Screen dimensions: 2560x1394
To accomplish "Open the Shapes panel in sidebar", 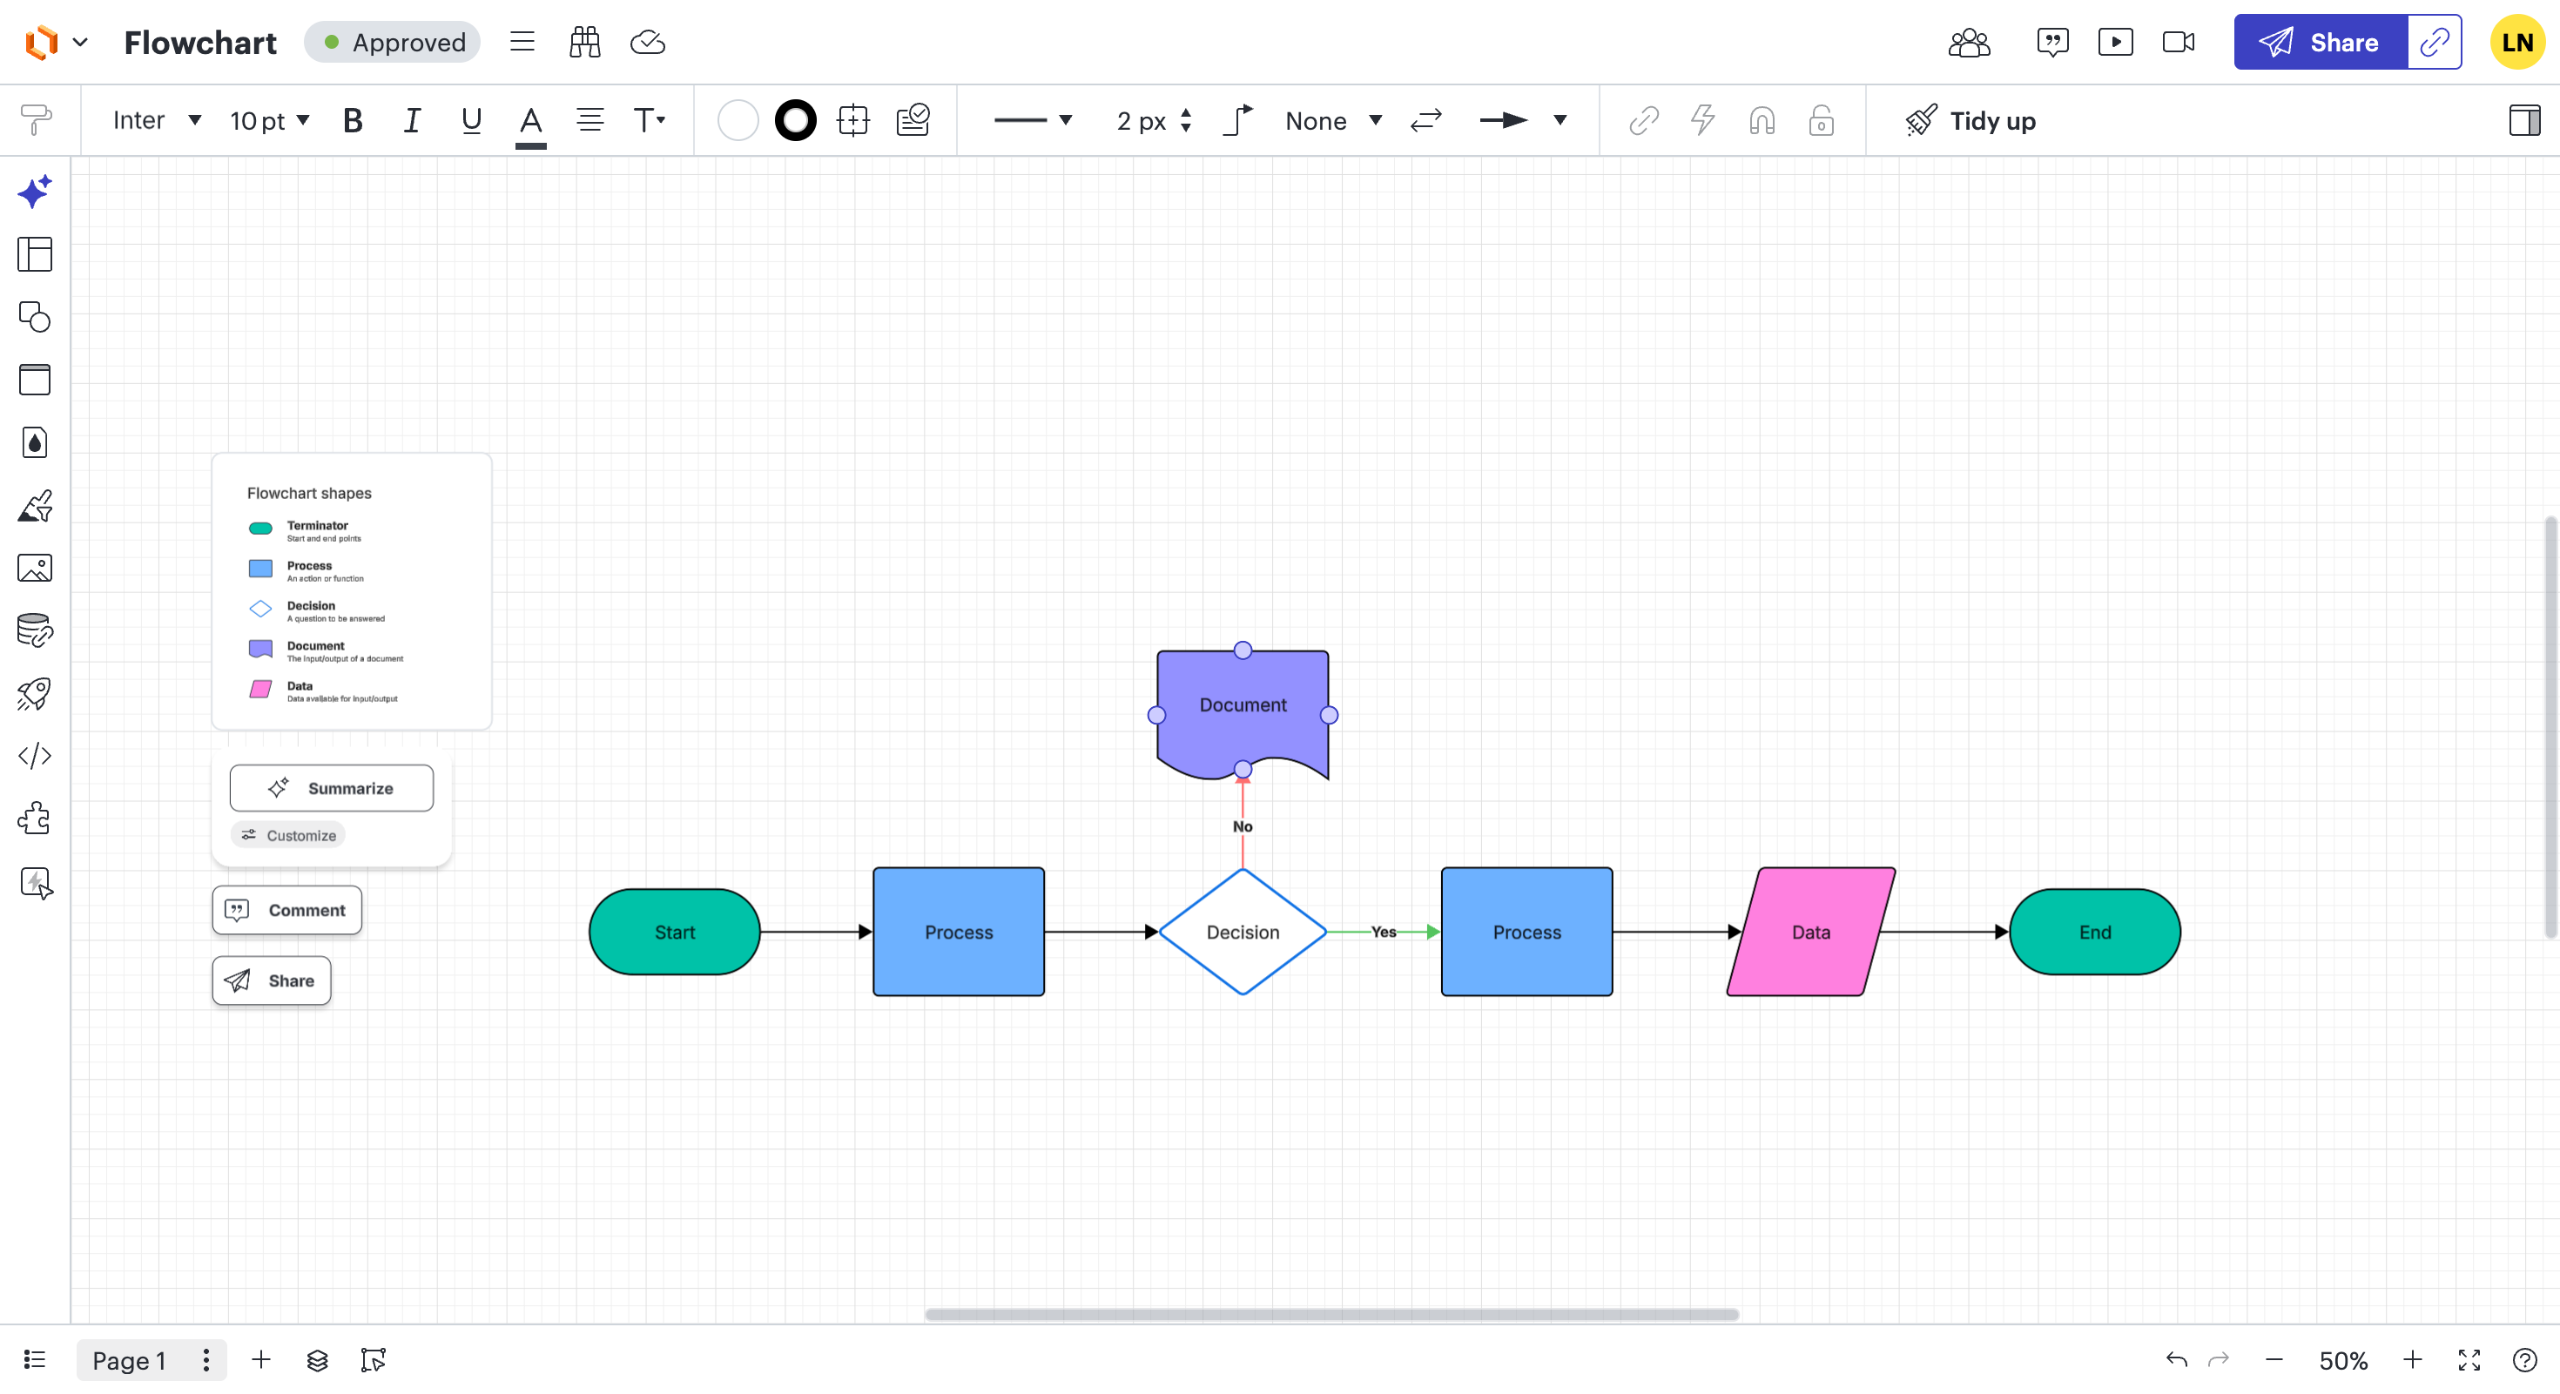I will [35, 317].
